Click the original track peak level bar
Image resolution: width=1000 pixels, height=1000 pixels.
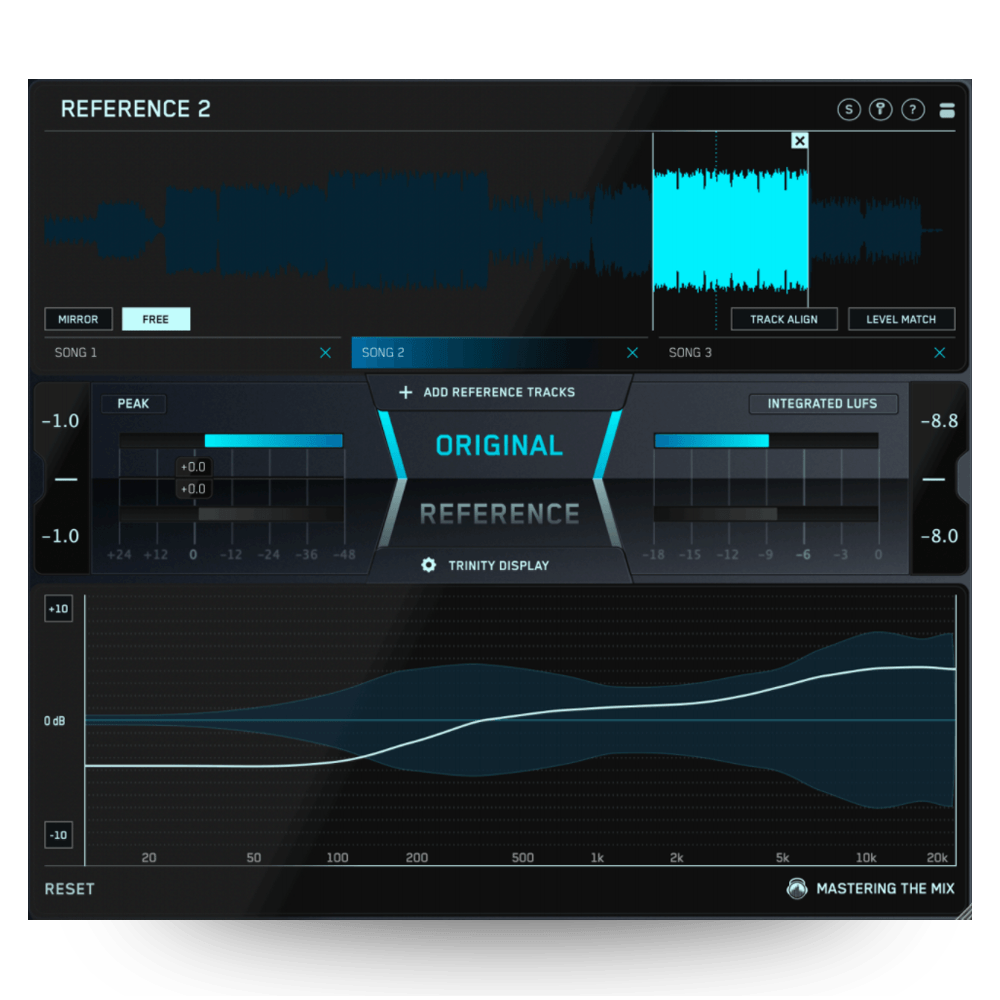coord(232,441)
